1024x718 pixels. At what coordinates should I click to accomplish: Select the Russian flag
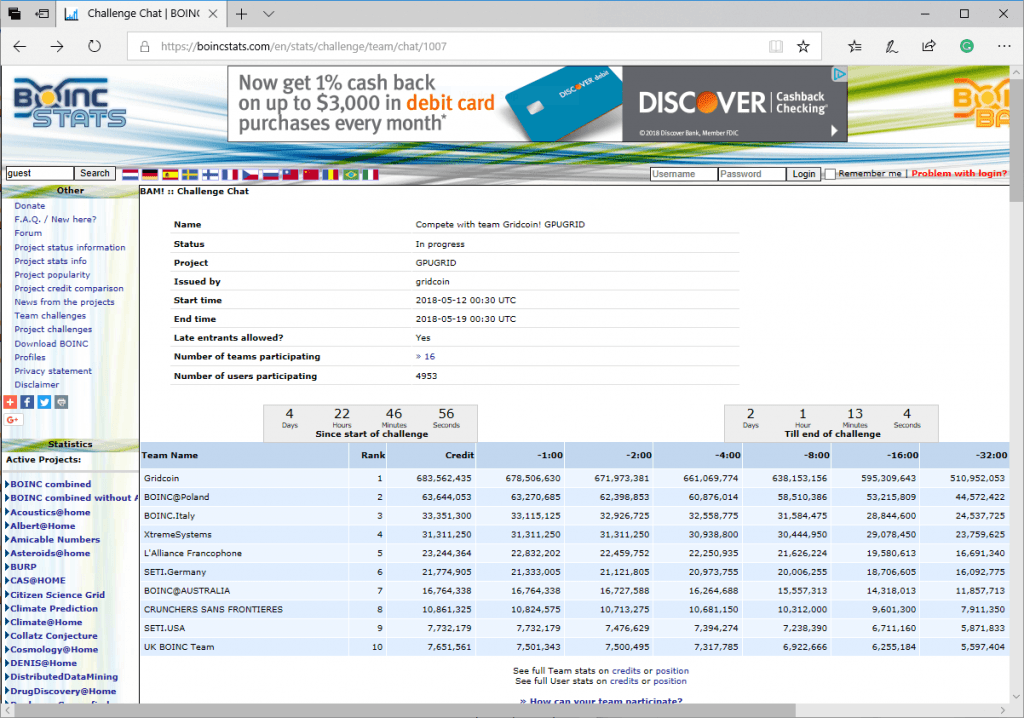[x=270, y=174]
